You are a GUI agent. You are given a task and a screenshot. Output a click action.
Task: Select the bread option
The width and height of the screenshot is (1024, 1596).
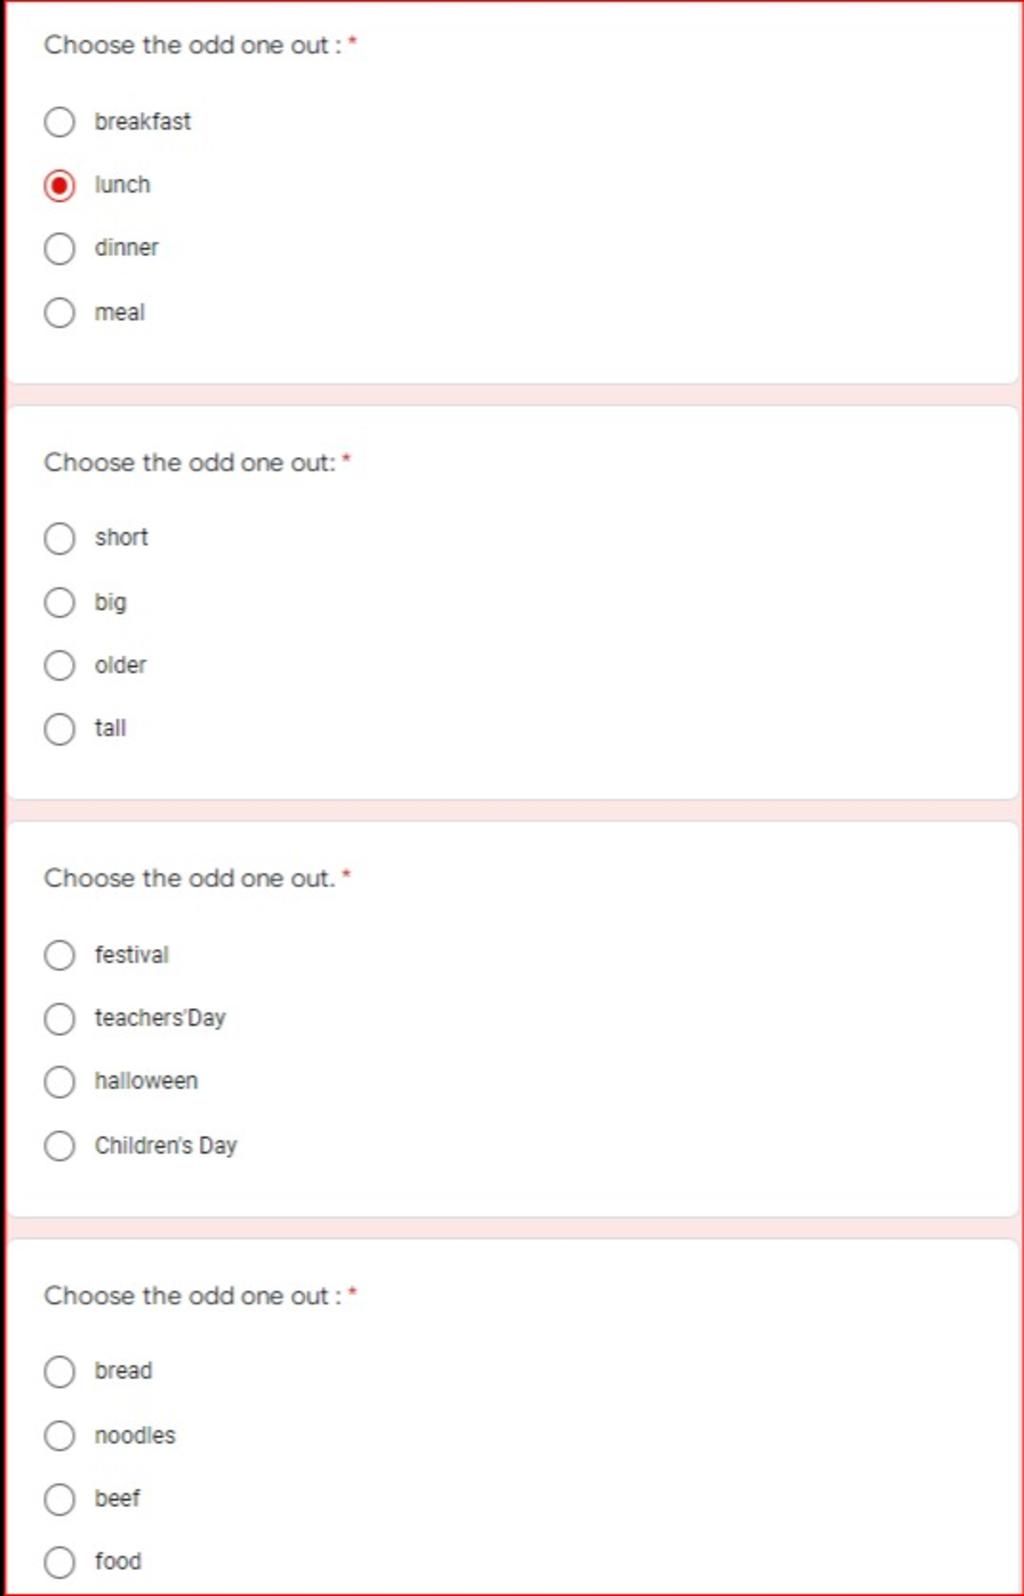tap(59, 1372)
